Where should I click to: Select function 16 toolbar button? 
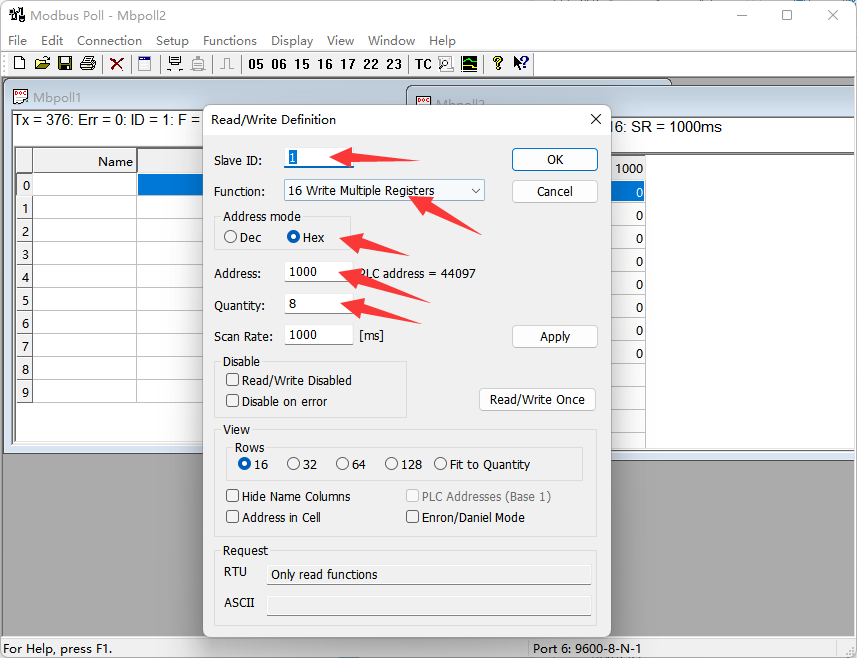pos(325,64)
